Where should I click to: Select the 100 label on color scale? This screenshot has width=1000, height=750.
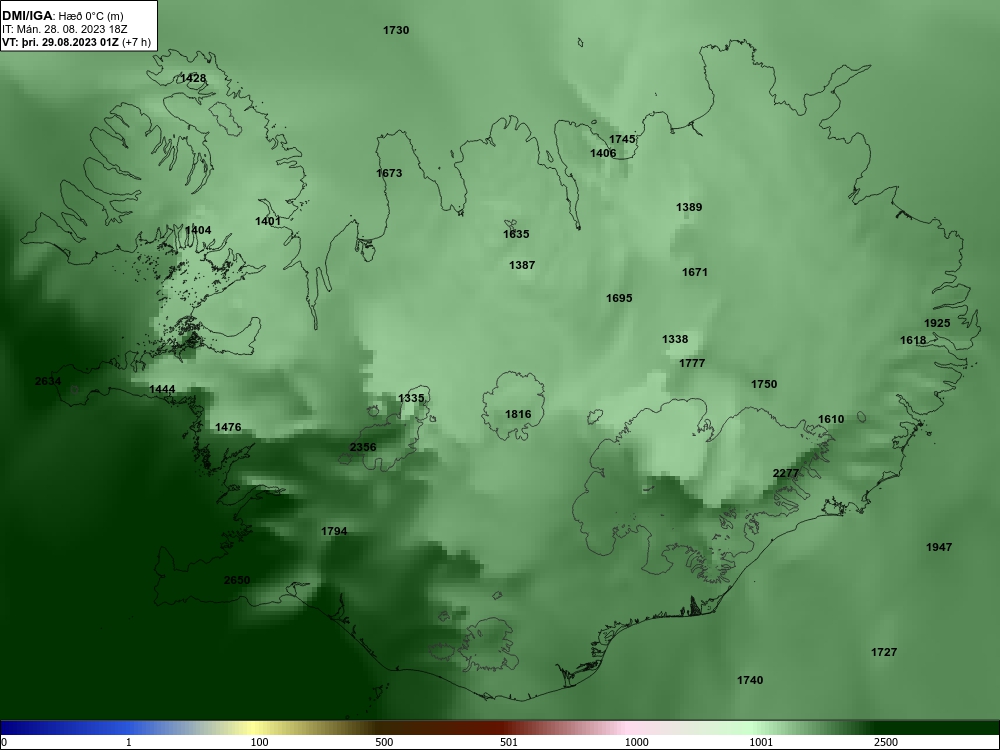coord(260,742)
